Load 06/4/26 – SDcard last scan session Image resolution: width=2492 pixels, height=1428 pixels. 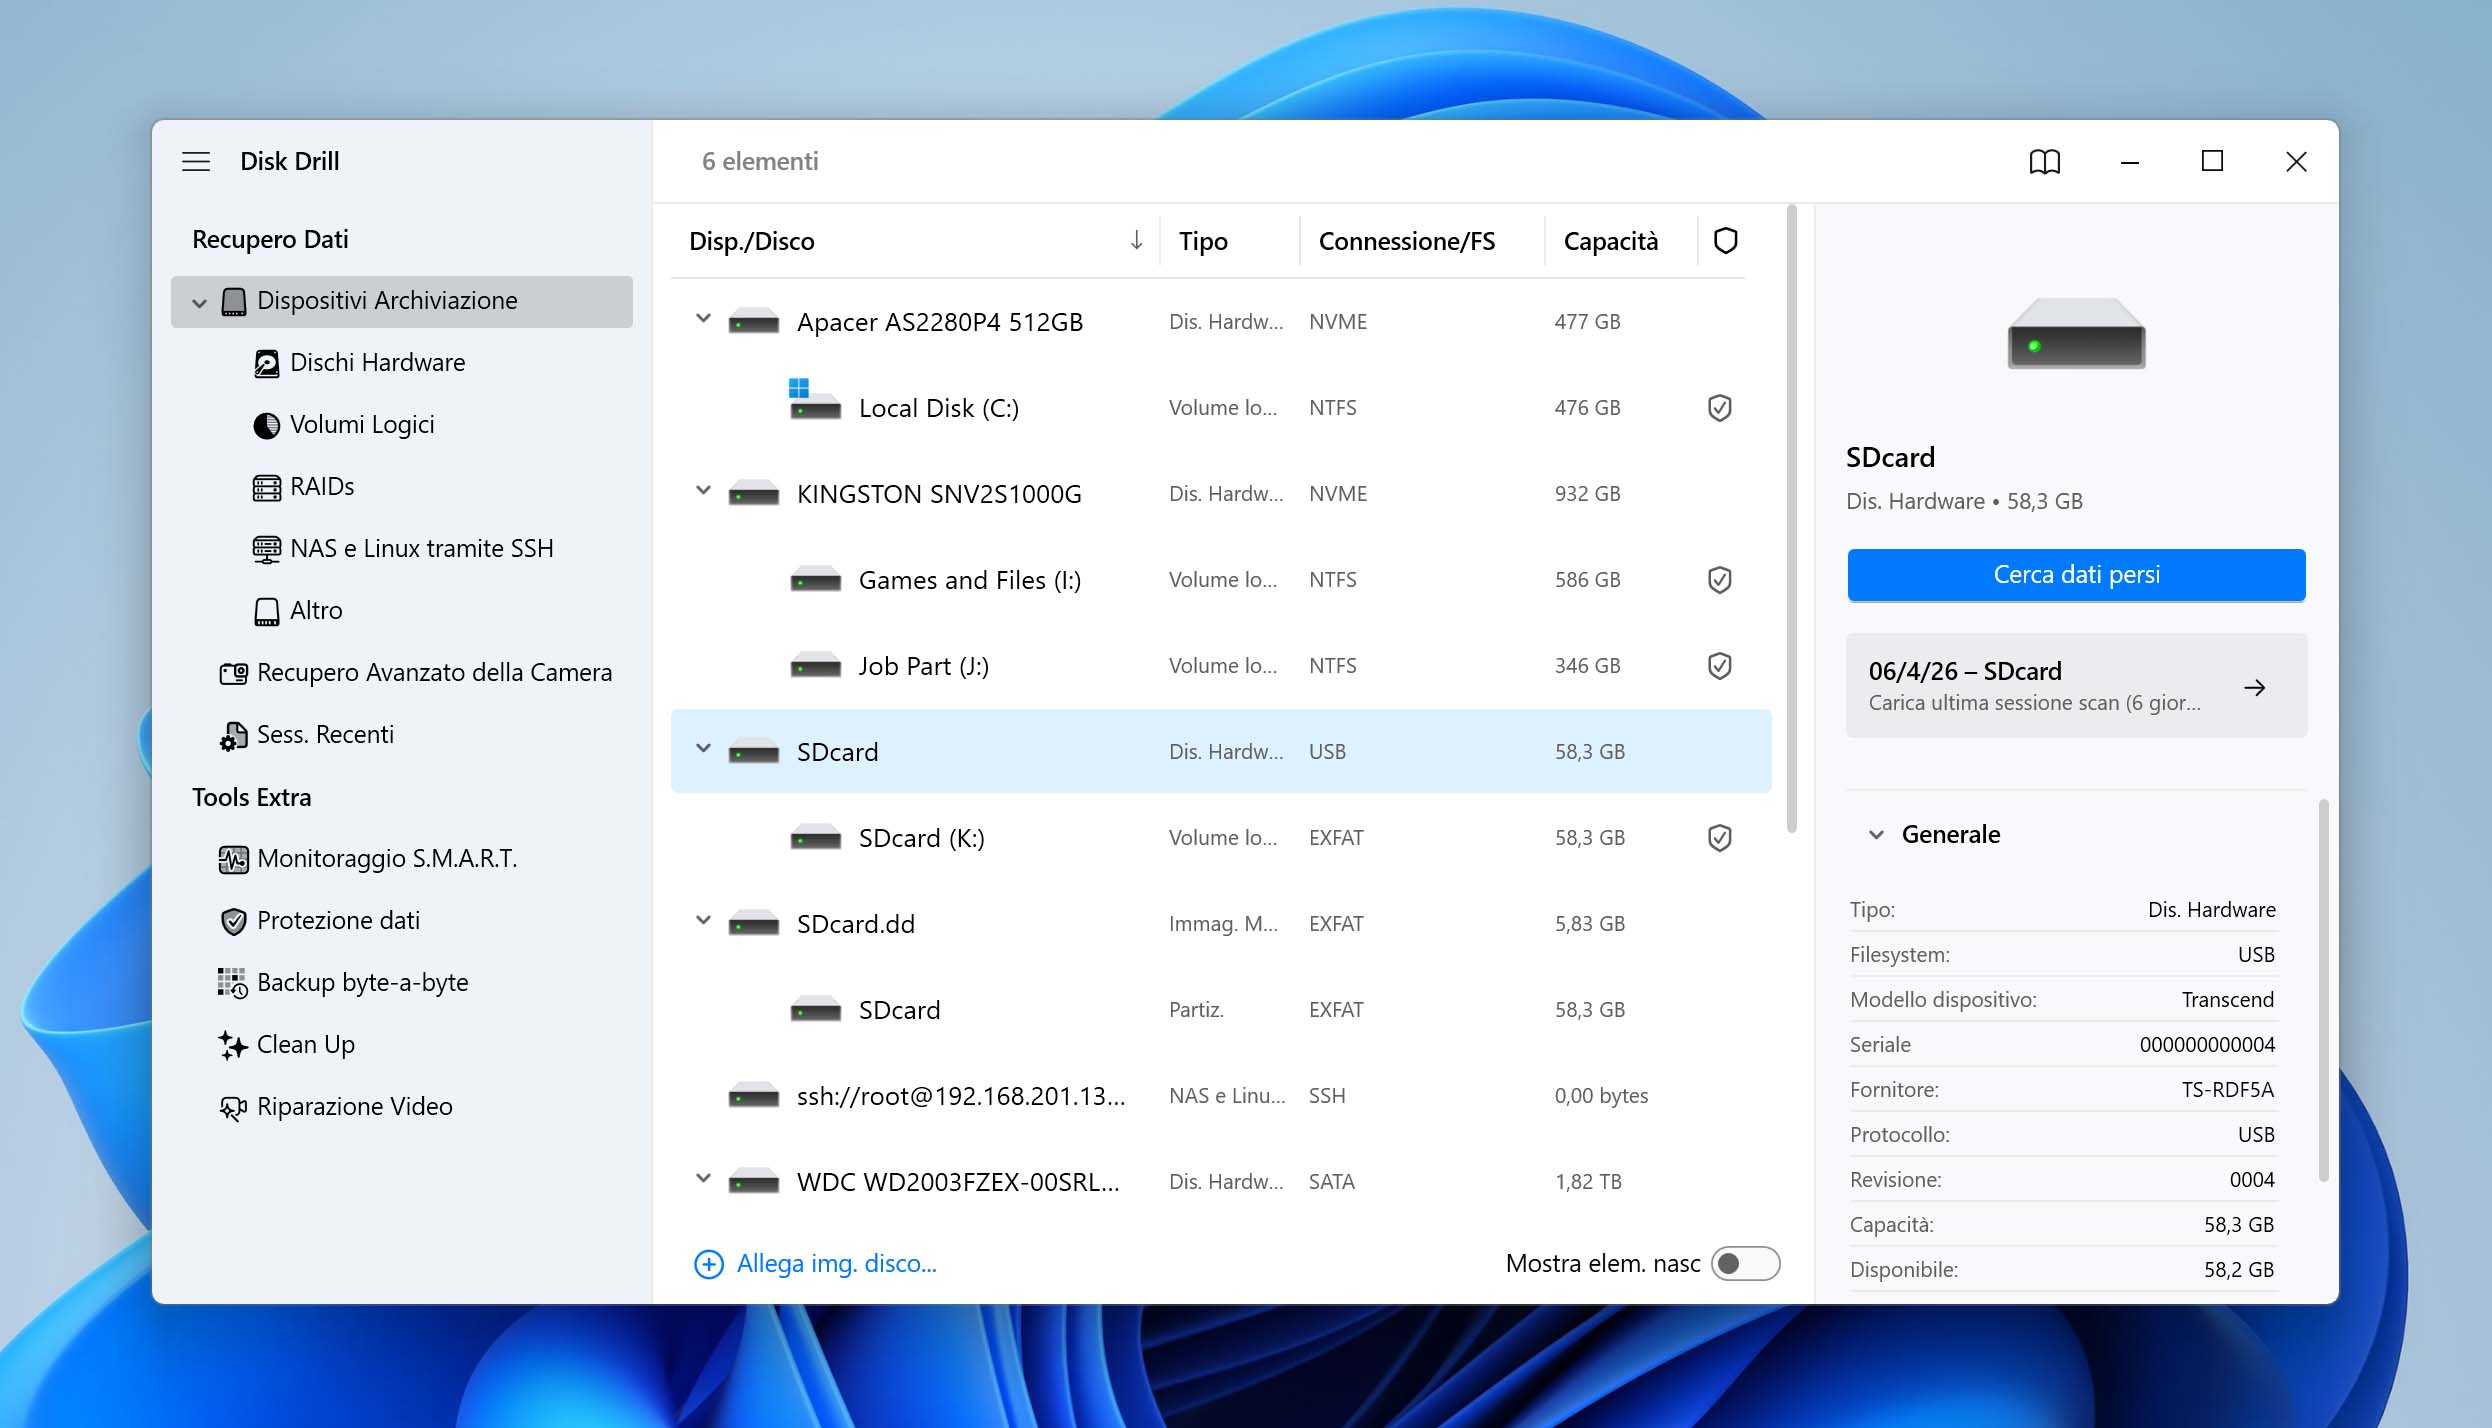pyautogui.click(x=2076, y=686)
